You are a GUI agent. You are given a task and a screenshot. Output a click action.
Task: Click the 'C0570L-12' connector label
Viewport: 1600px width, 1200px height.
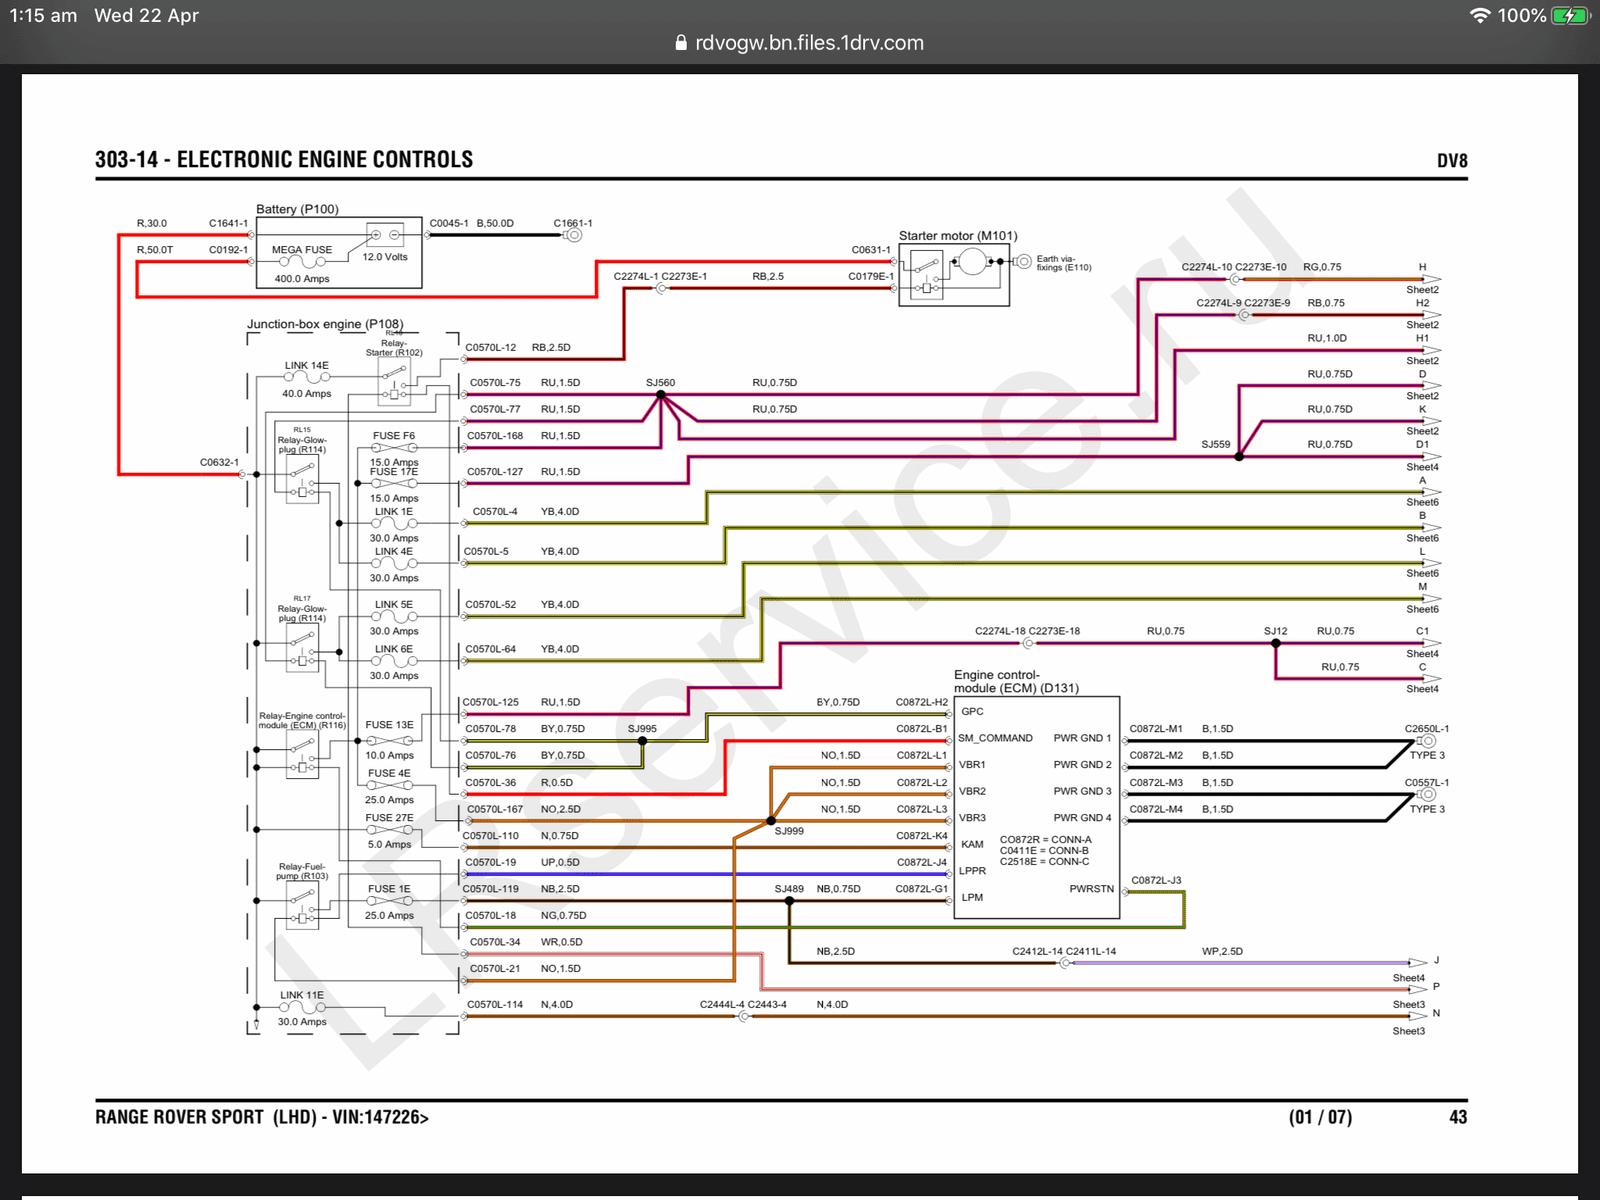coord(491,348)
